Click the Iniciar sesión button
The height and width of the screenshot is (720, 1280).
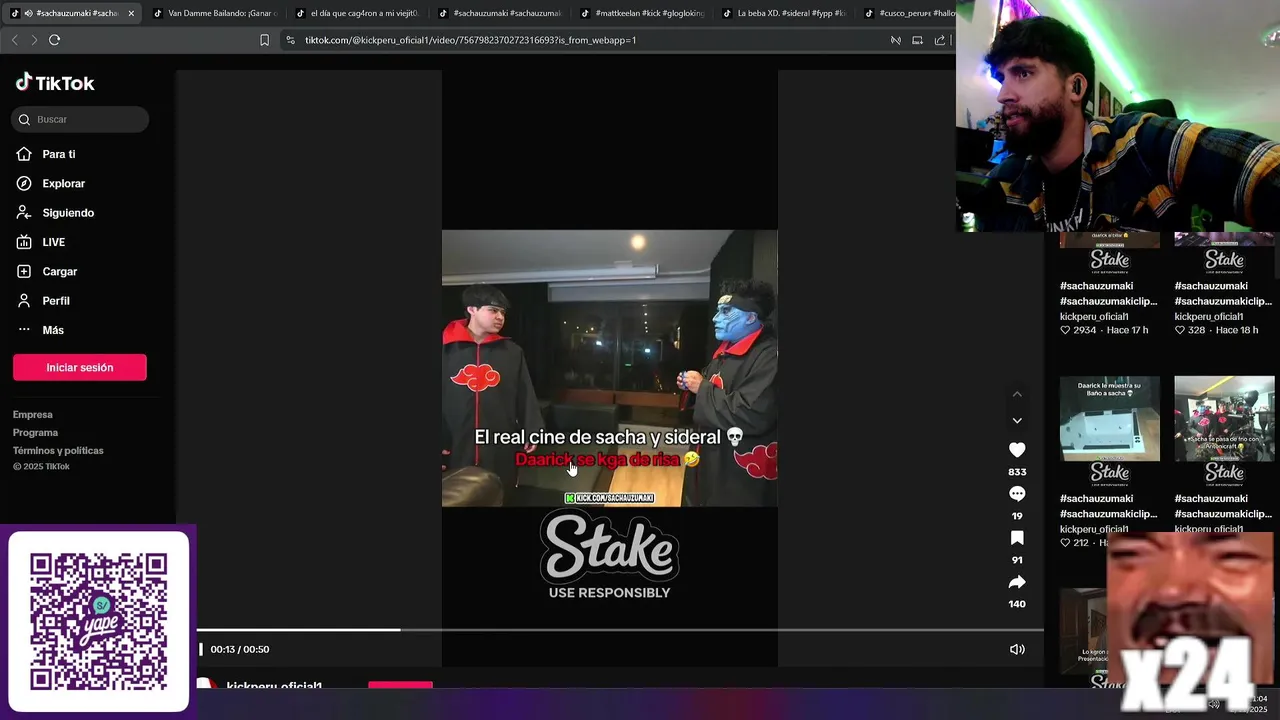(x=80, y=368)
